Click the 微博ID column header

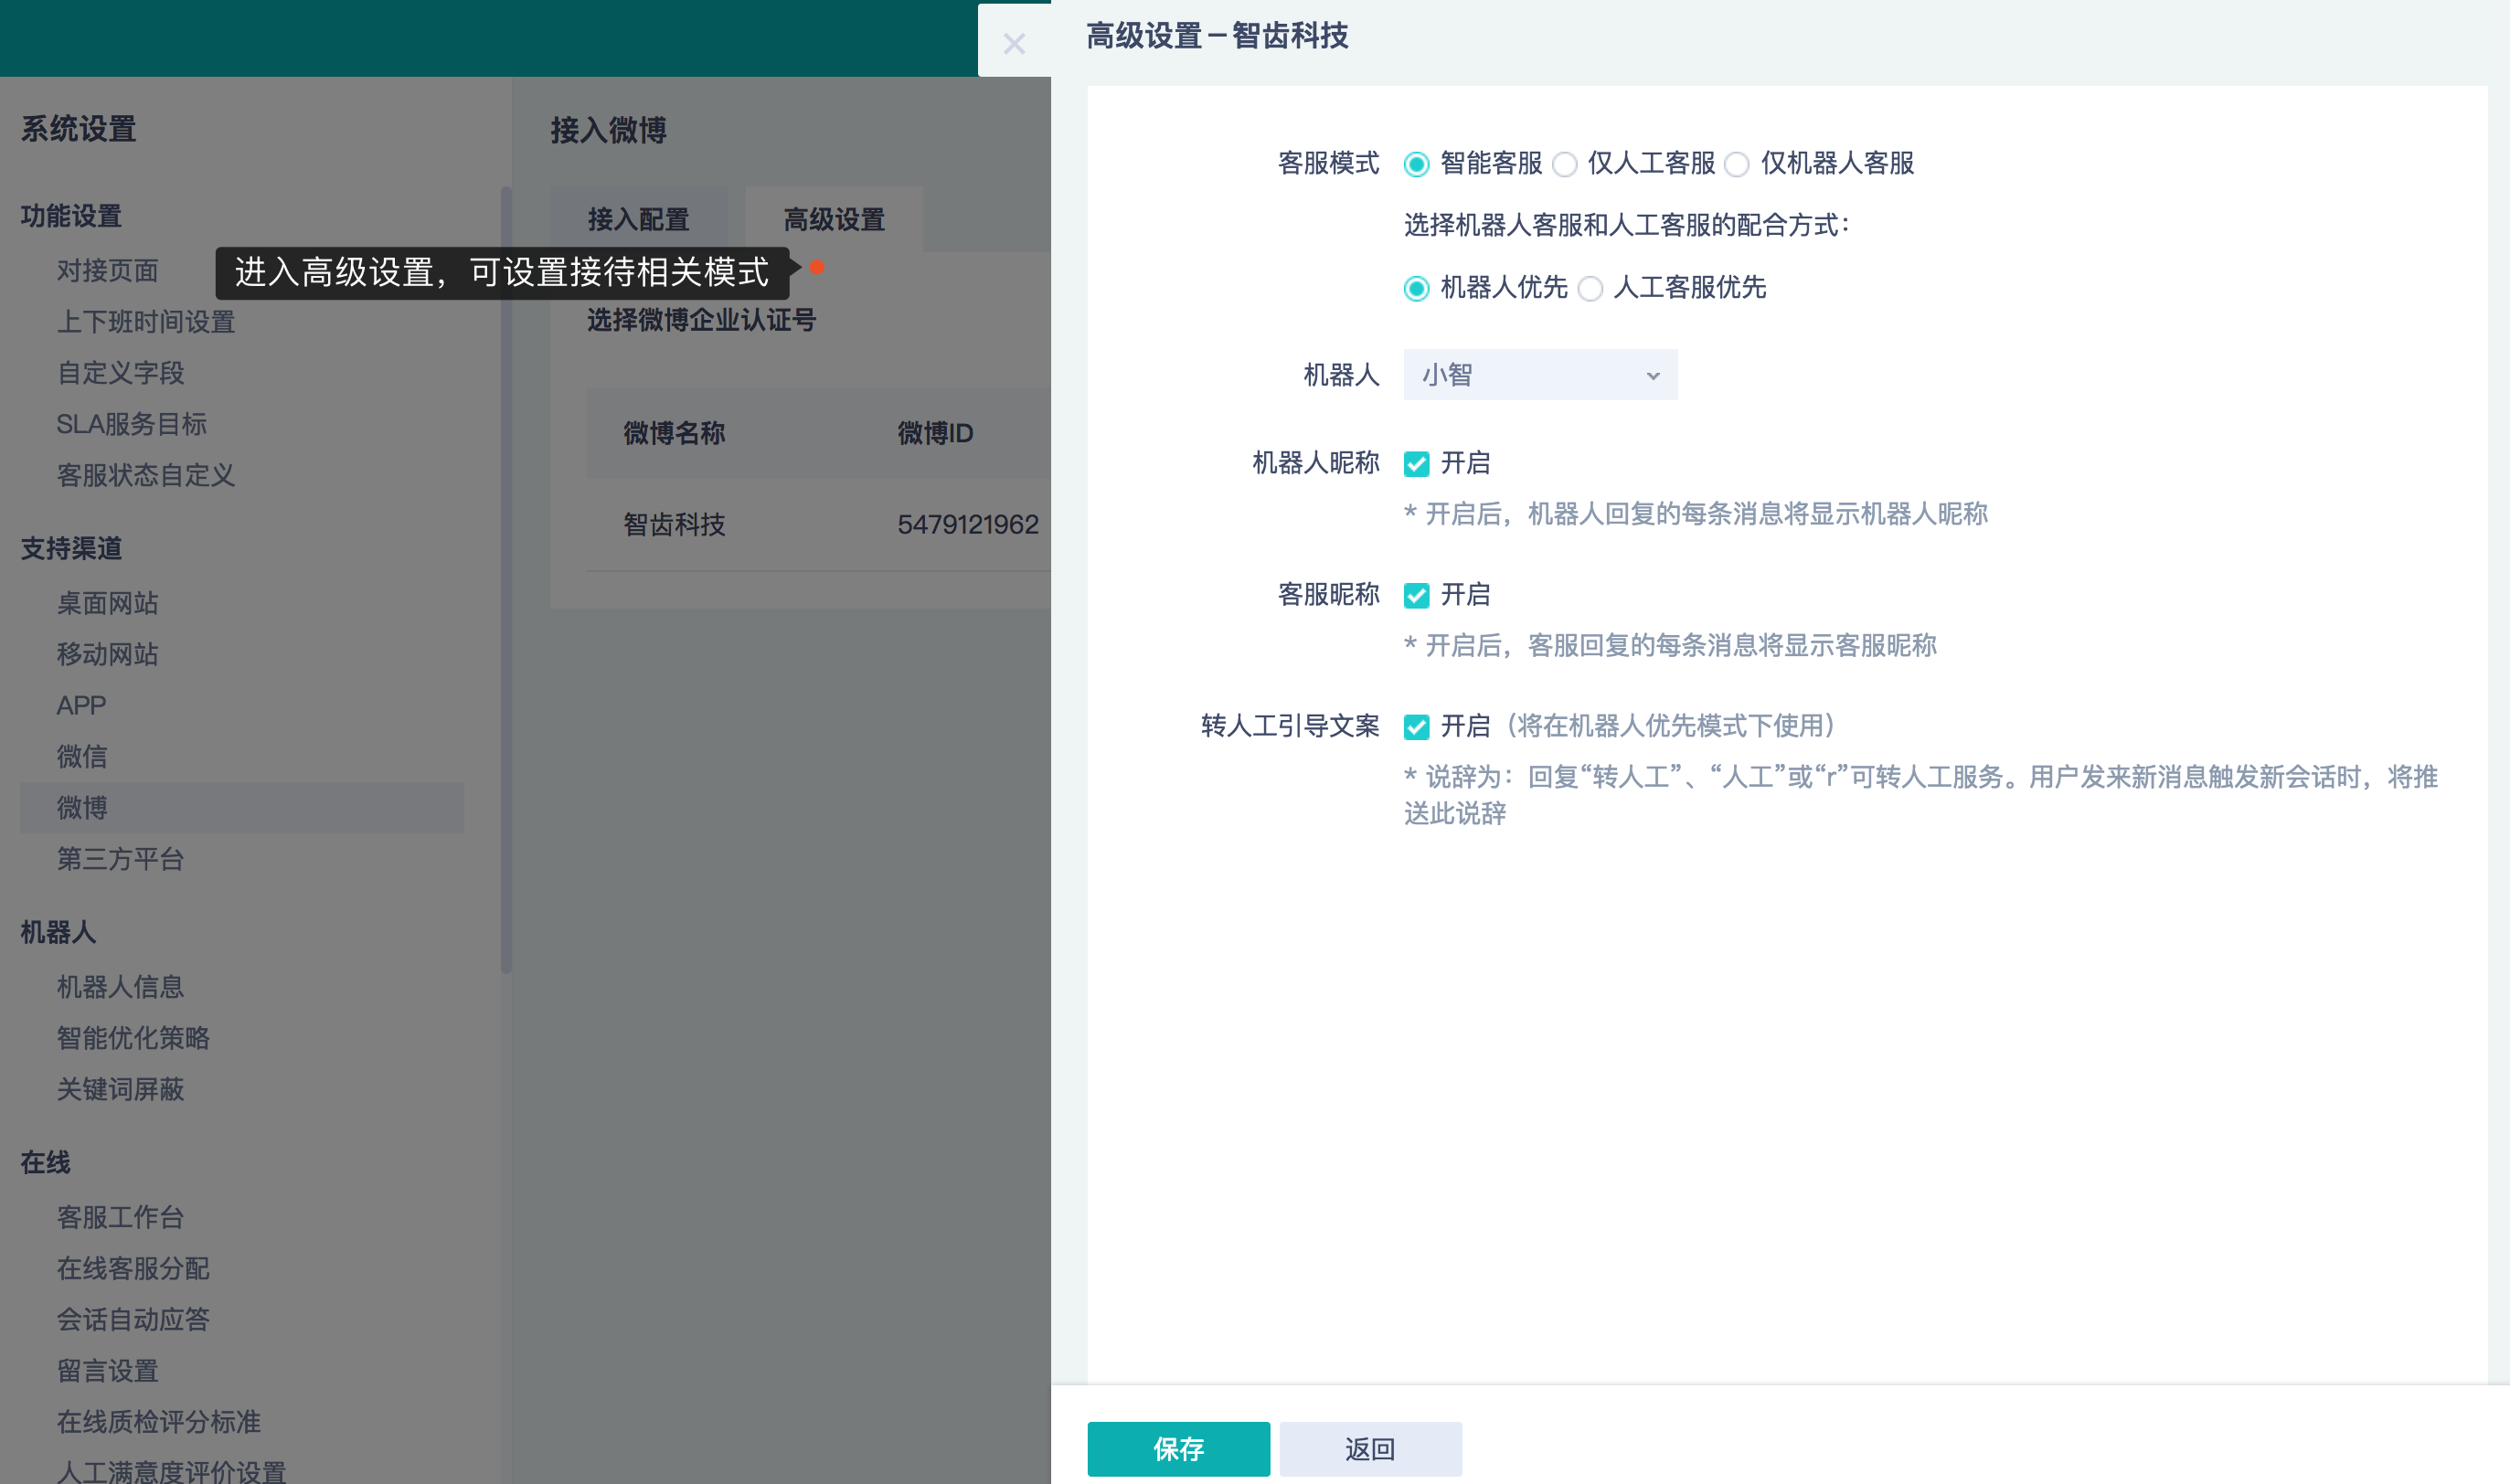tap(935, 433)
